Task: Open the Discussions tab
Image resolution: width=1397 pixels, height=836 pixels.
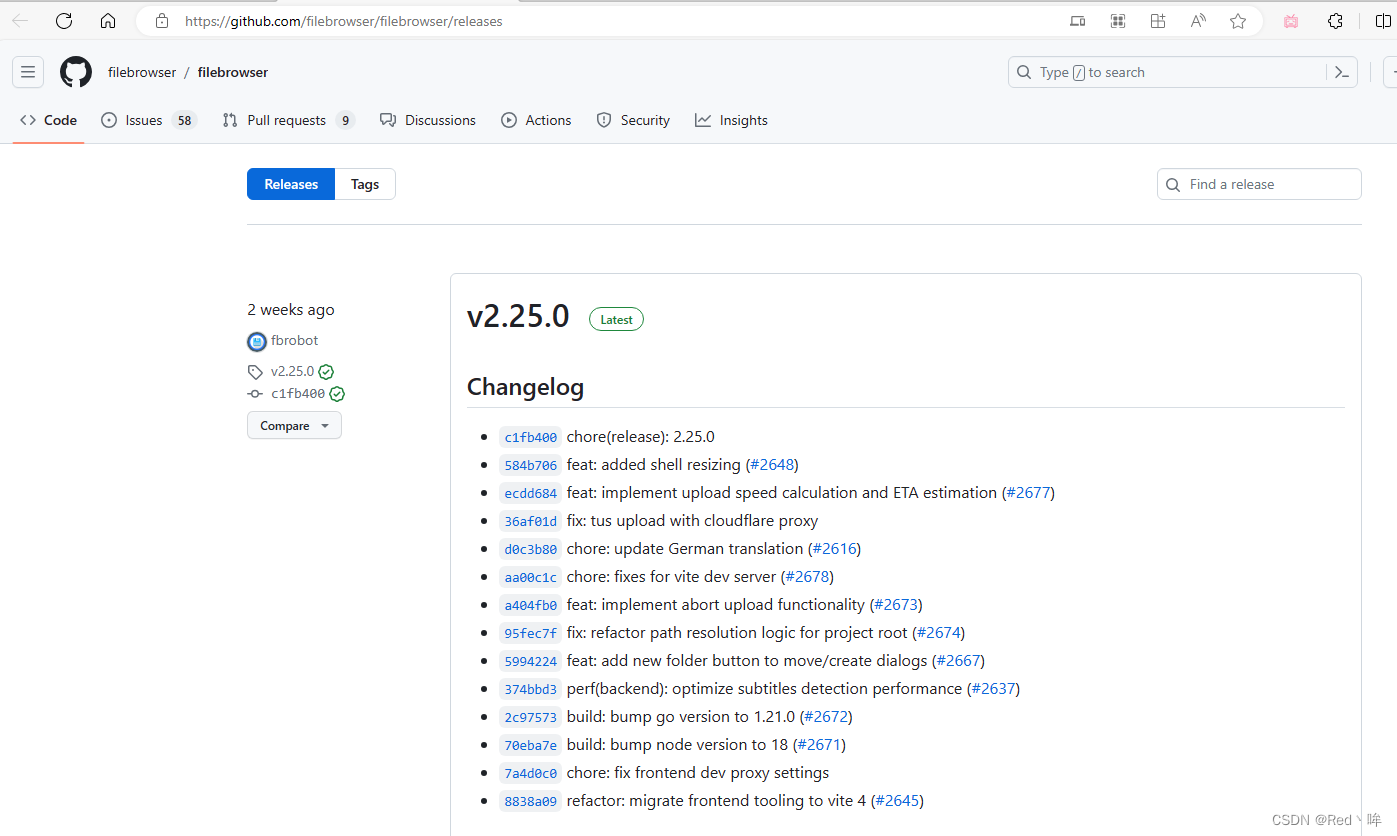Action: tap(428, 120)
